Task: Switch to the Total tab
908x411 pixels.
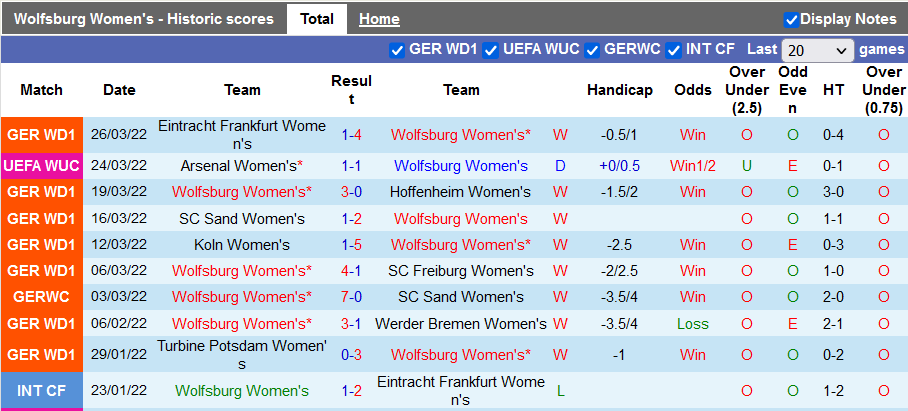Action: coord(317,19)
